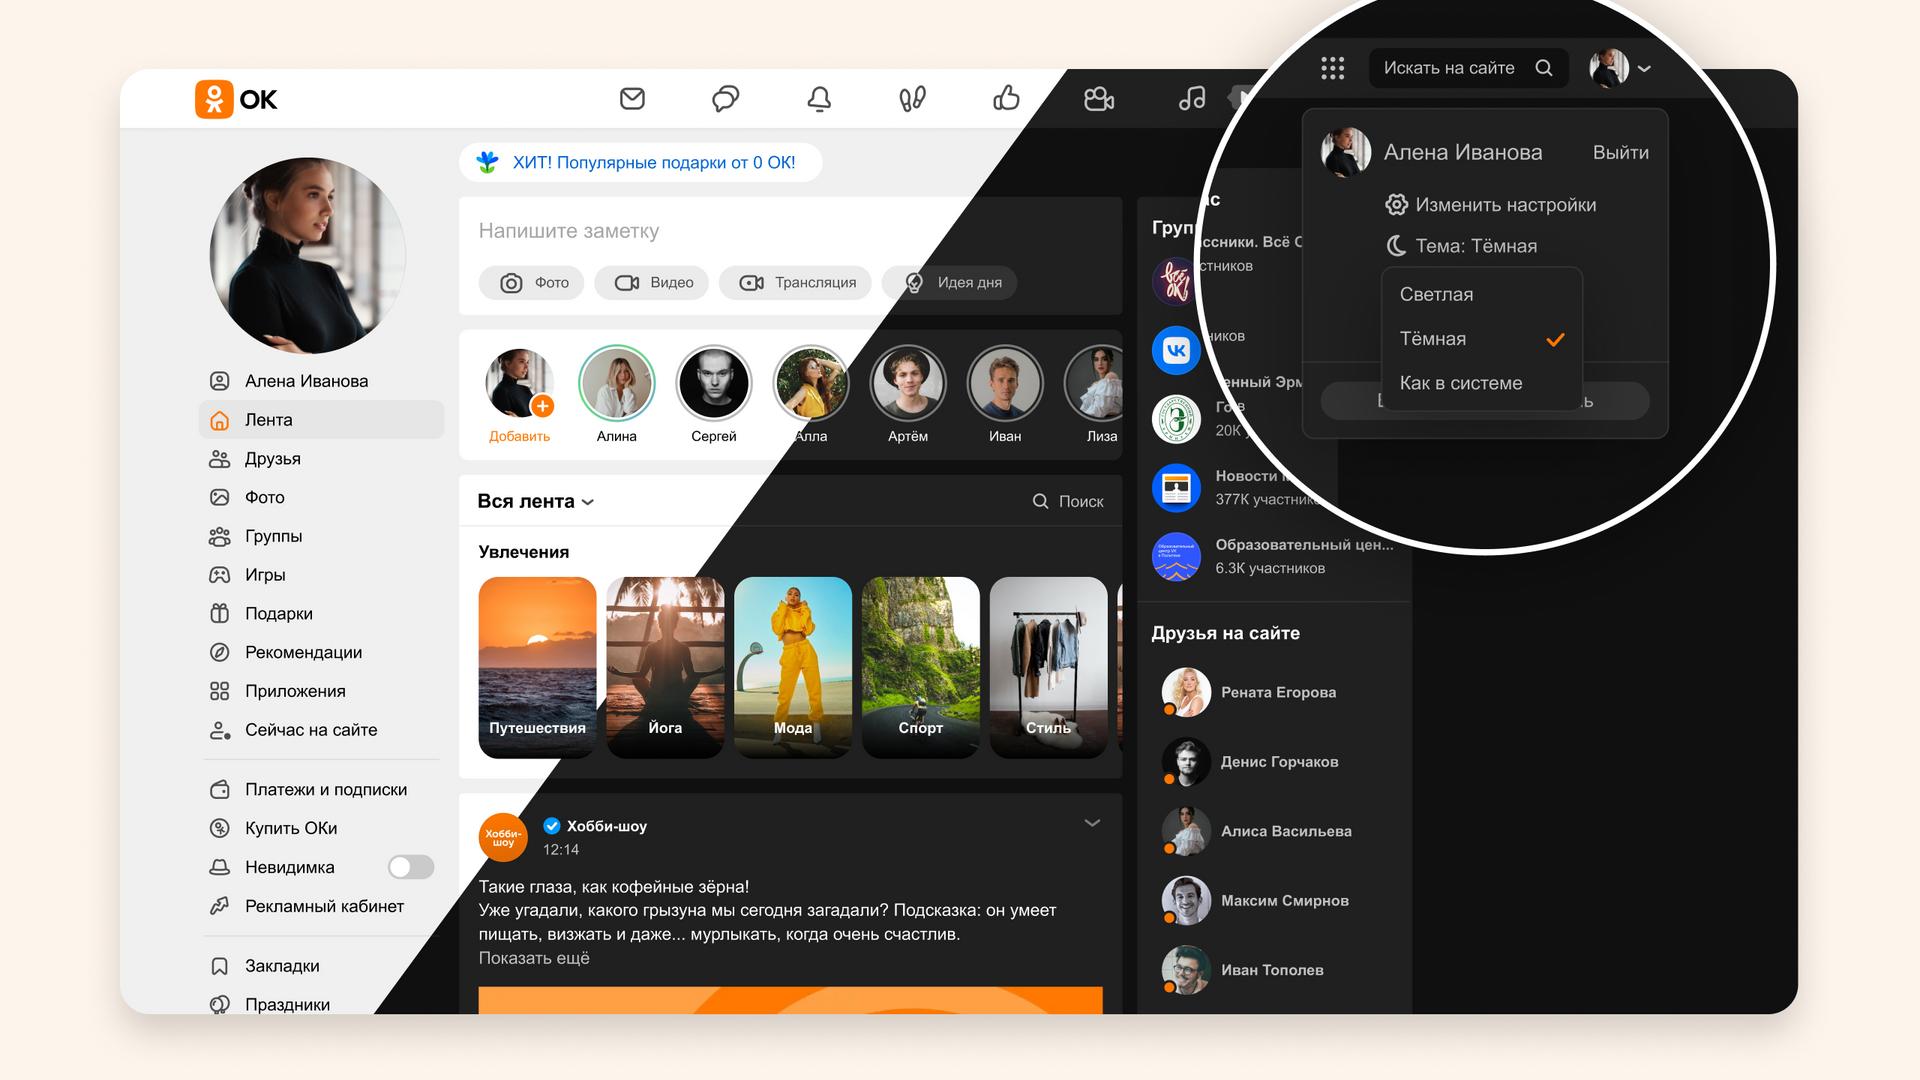1920x1080 pixels.
Task: Open the guests footprints icon
Action: click(x=912, y=99)
